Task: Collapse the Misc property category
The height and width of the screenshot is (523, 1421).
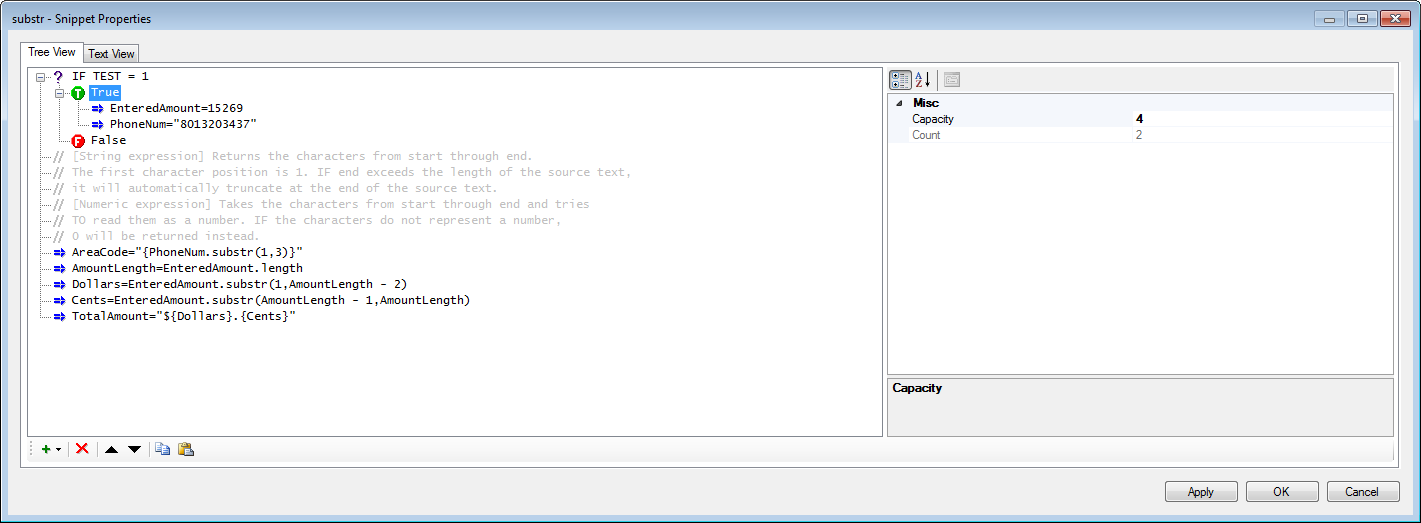Action: (x=899, y=103)
